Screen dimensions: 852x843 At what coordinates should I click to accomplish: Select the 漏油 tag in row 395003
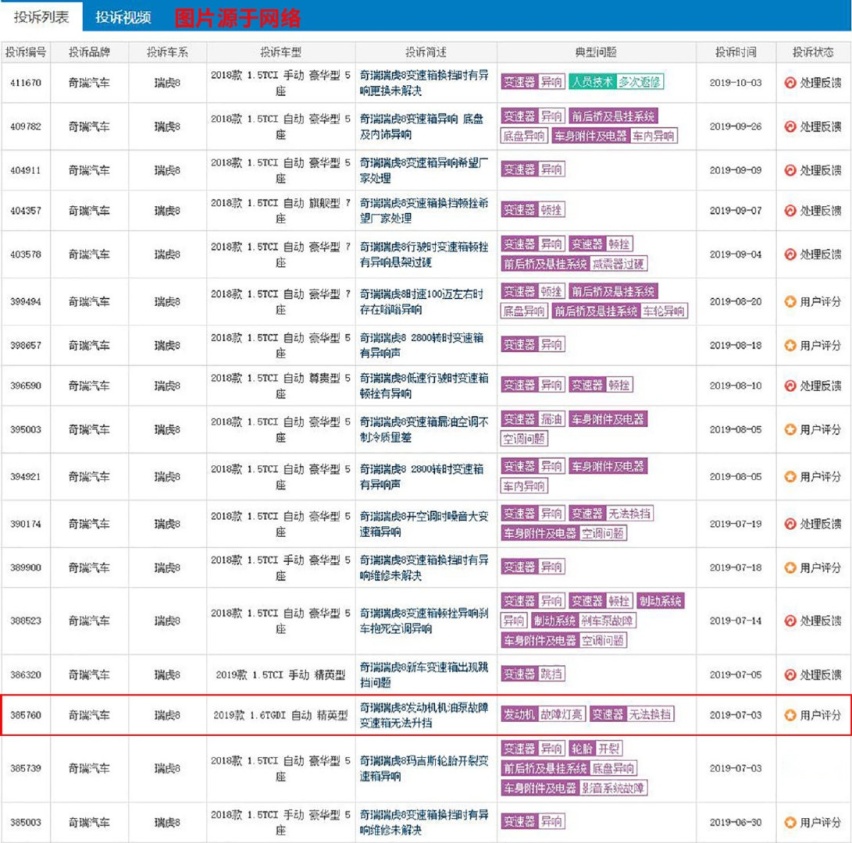552,419
